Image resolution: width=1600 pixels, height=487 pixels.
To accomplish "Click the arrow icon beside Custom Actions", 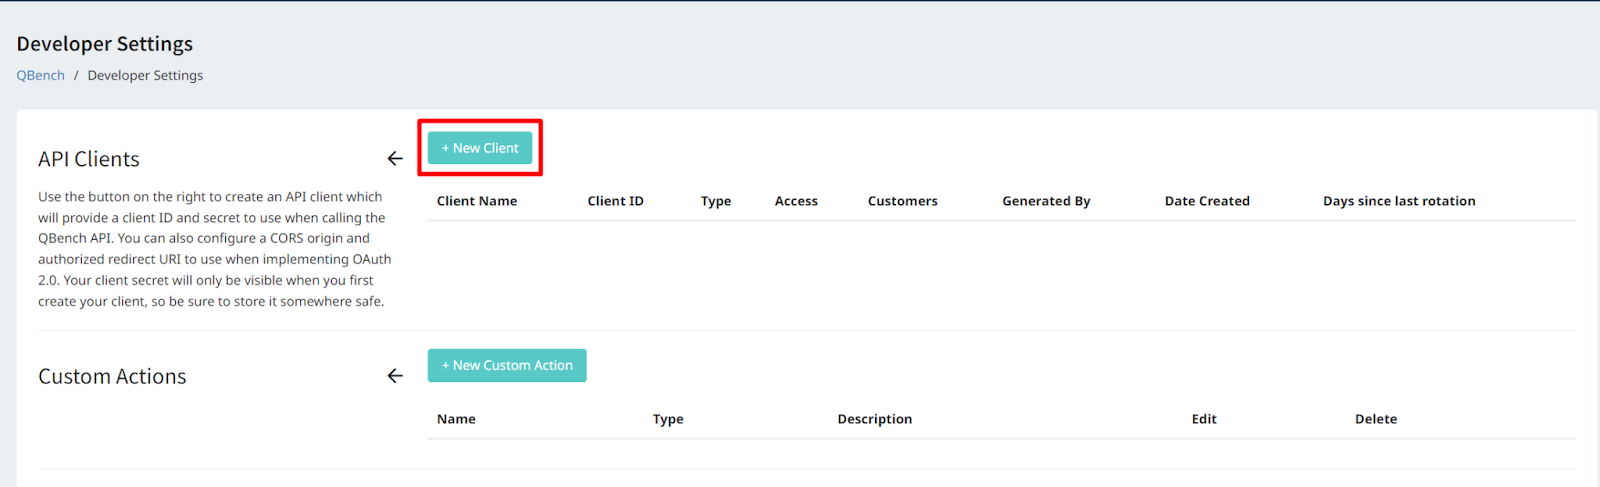I will 395,376.
